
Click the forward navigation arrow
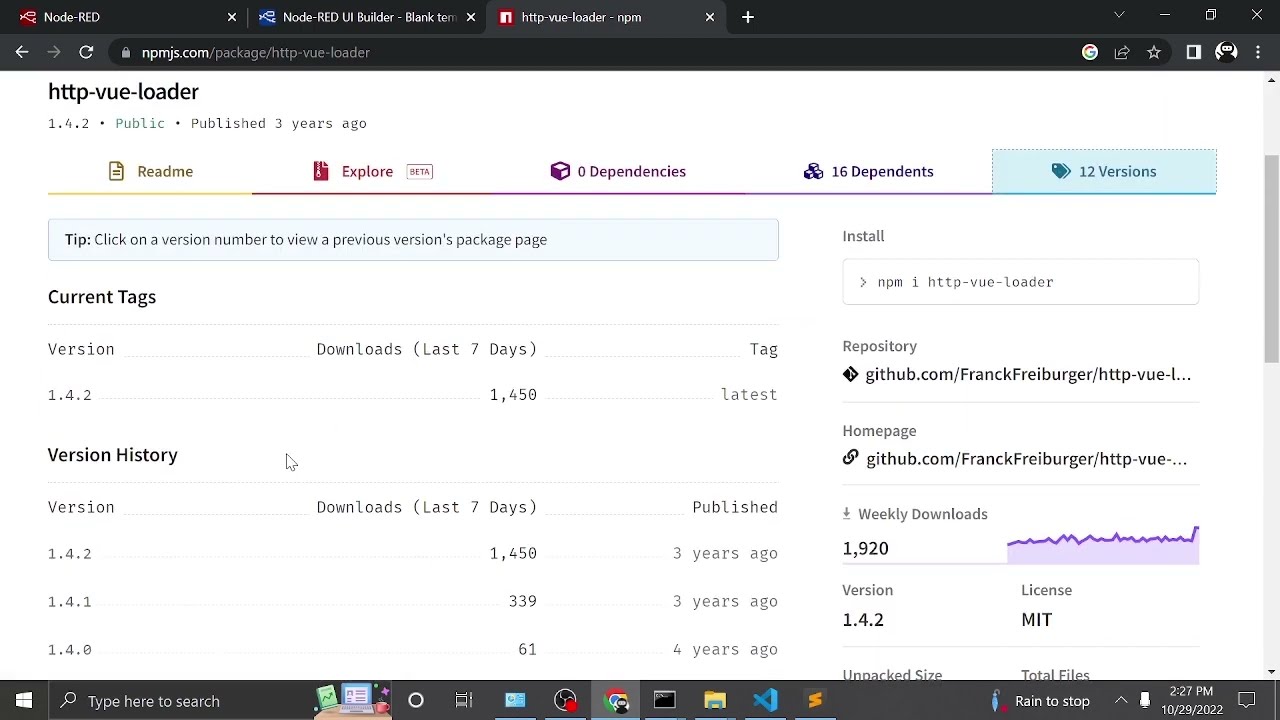(x=54, y=52)
